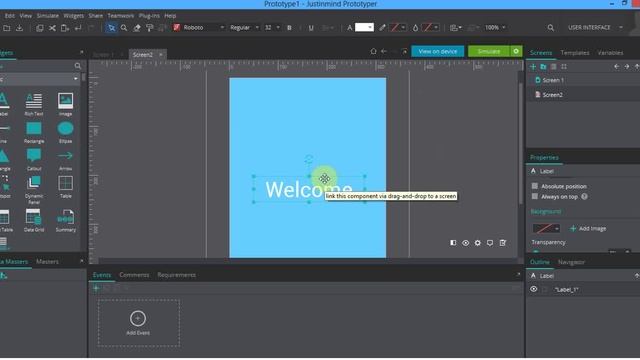The image size is (640, 360).
Task: Switch to the Navigator tab
Action: [x=571, y=262]
